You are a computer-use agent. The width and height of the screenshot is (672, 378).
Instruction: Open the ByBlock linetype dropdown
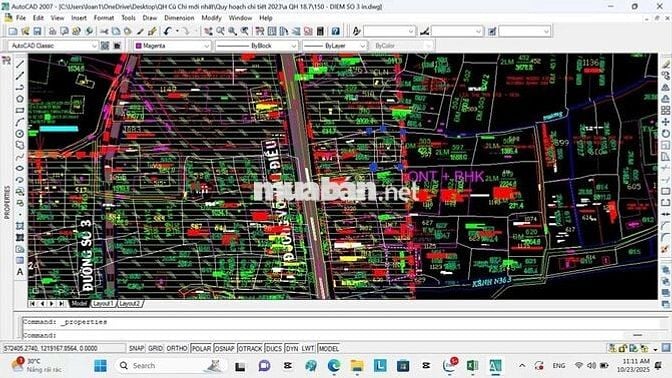pos(257,45)
